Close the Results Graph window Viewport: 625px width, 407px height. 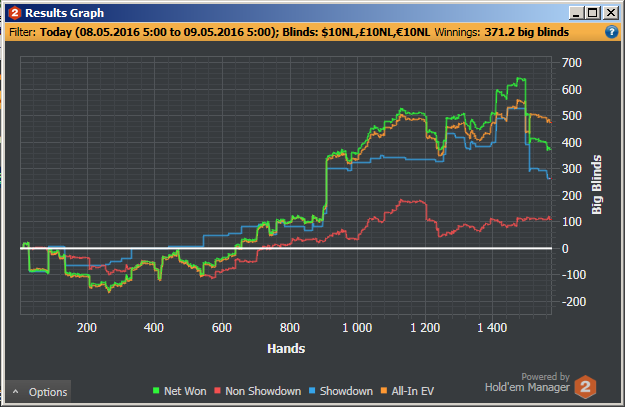pos(611,13)
